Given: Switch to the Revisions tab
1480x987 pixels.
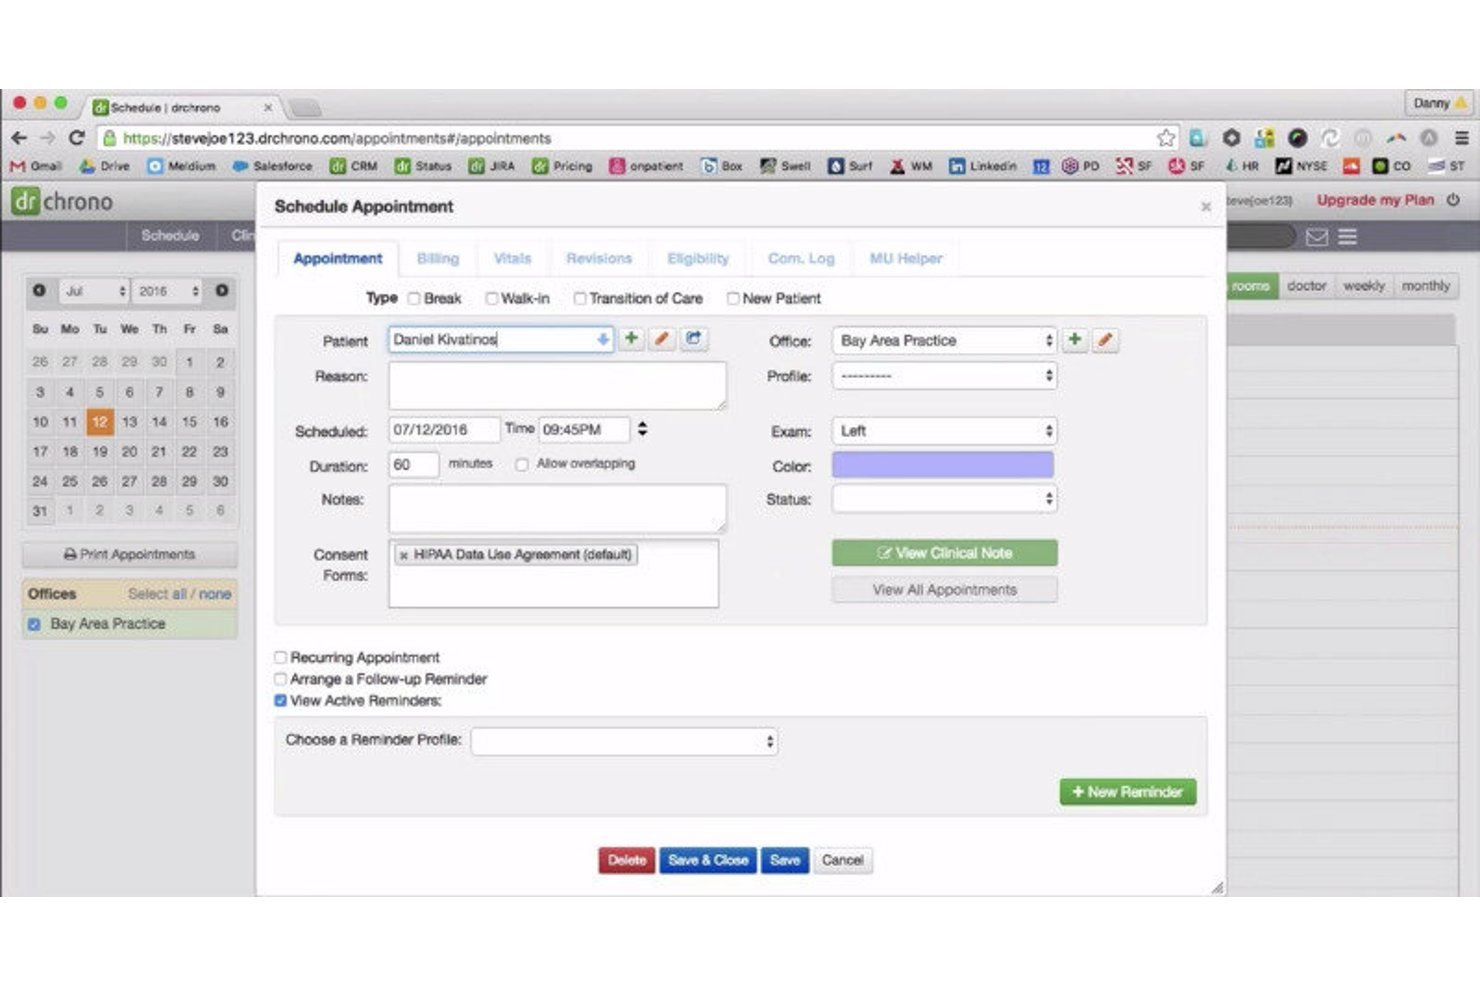Looking at the screenshot, I should click(599, 258).
